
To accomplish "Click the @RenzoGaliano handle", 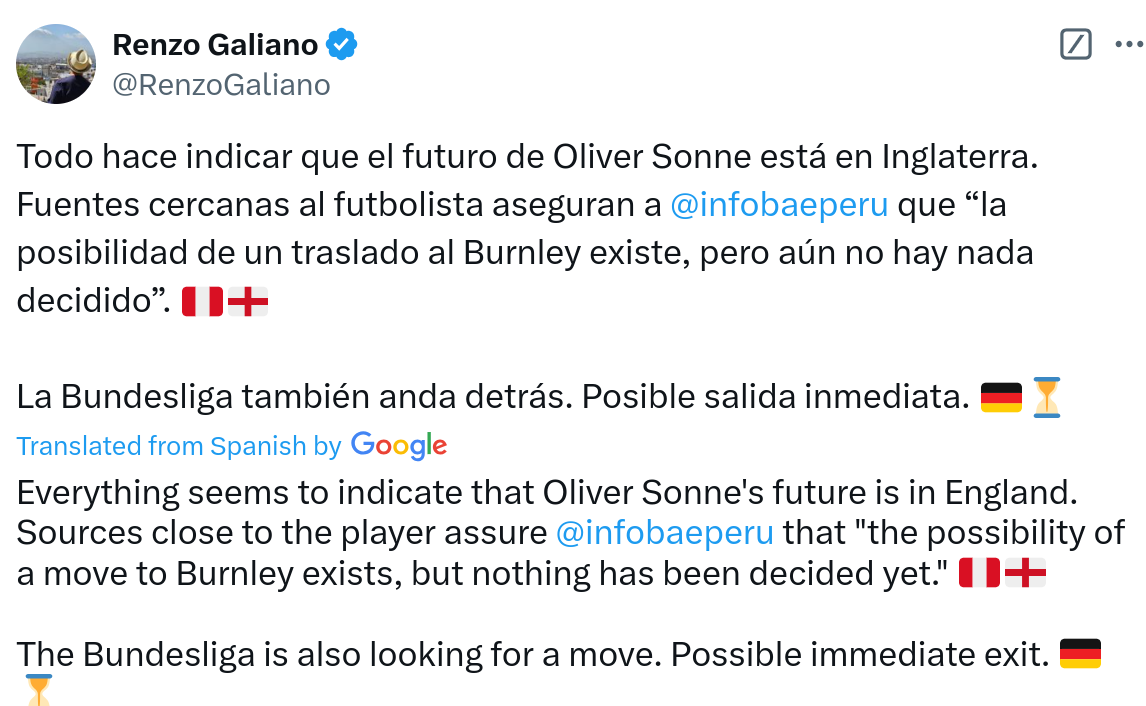I will pos(221,85).
